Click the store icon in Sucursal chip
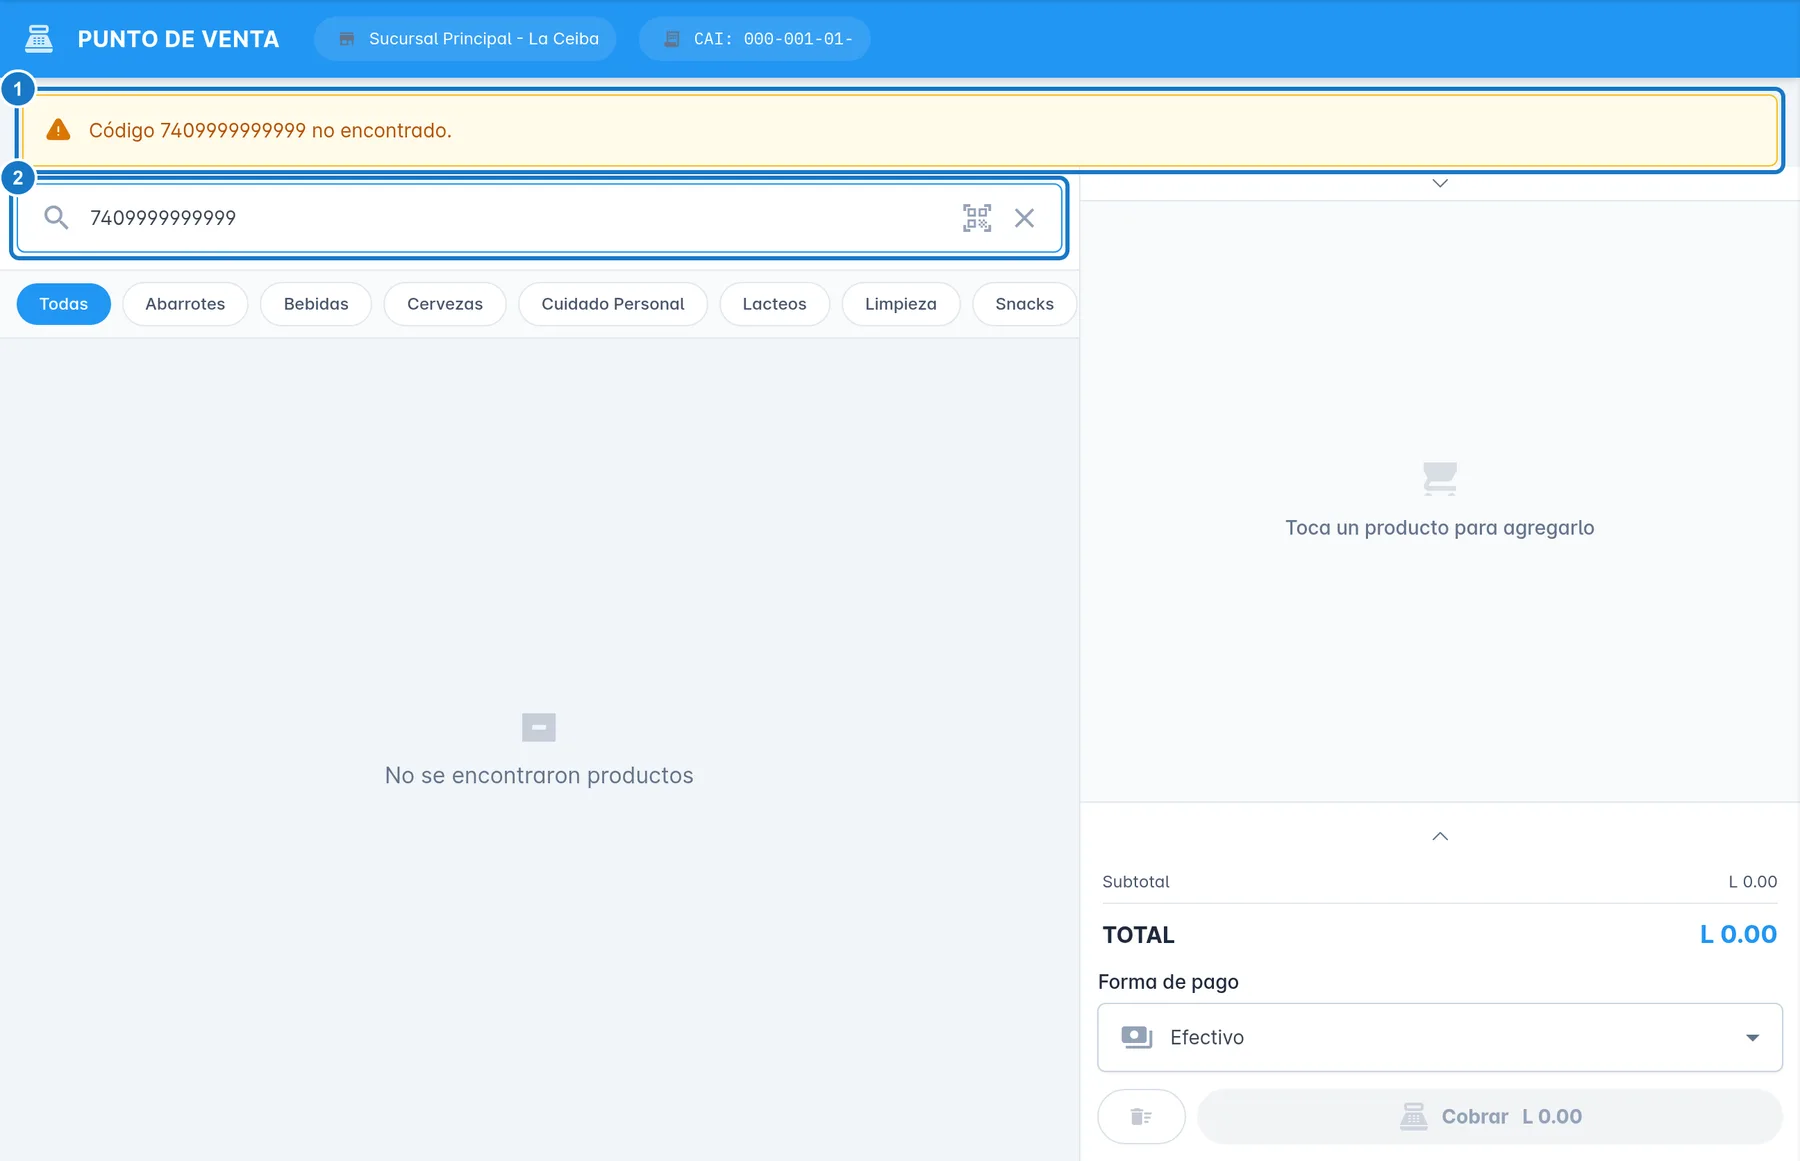The image size is (1800, 1161). pos(347,39)
